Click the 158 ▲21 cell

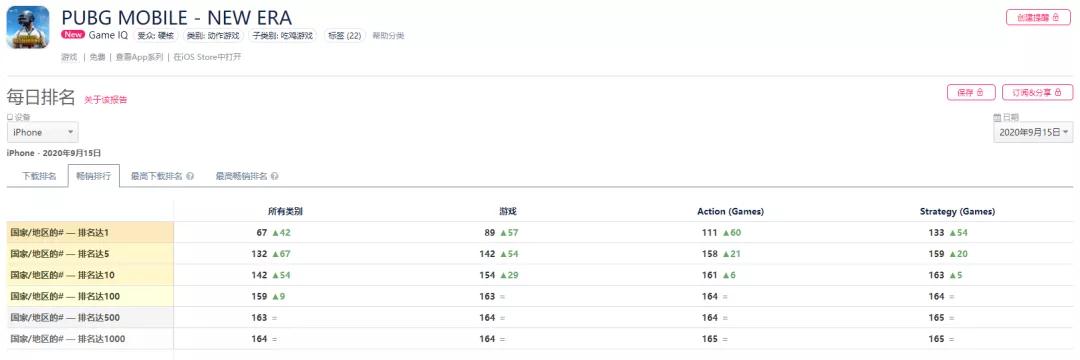pos(721,254)
